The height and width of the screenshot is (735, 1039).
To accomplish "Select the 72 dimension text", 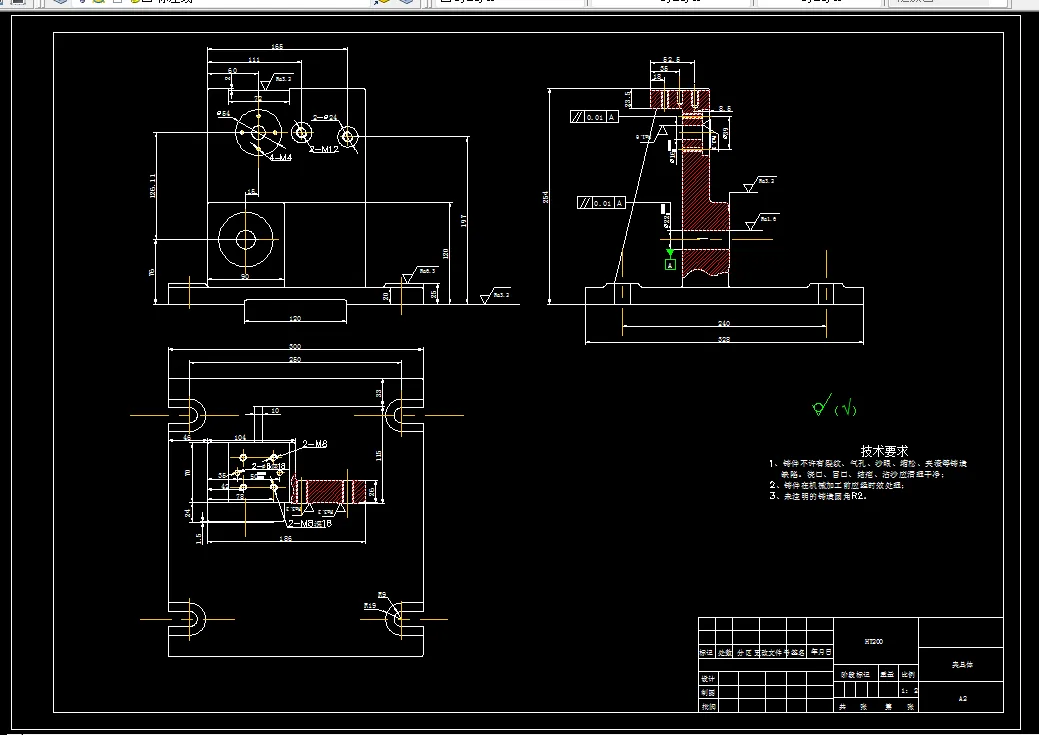I will point(258,99).
